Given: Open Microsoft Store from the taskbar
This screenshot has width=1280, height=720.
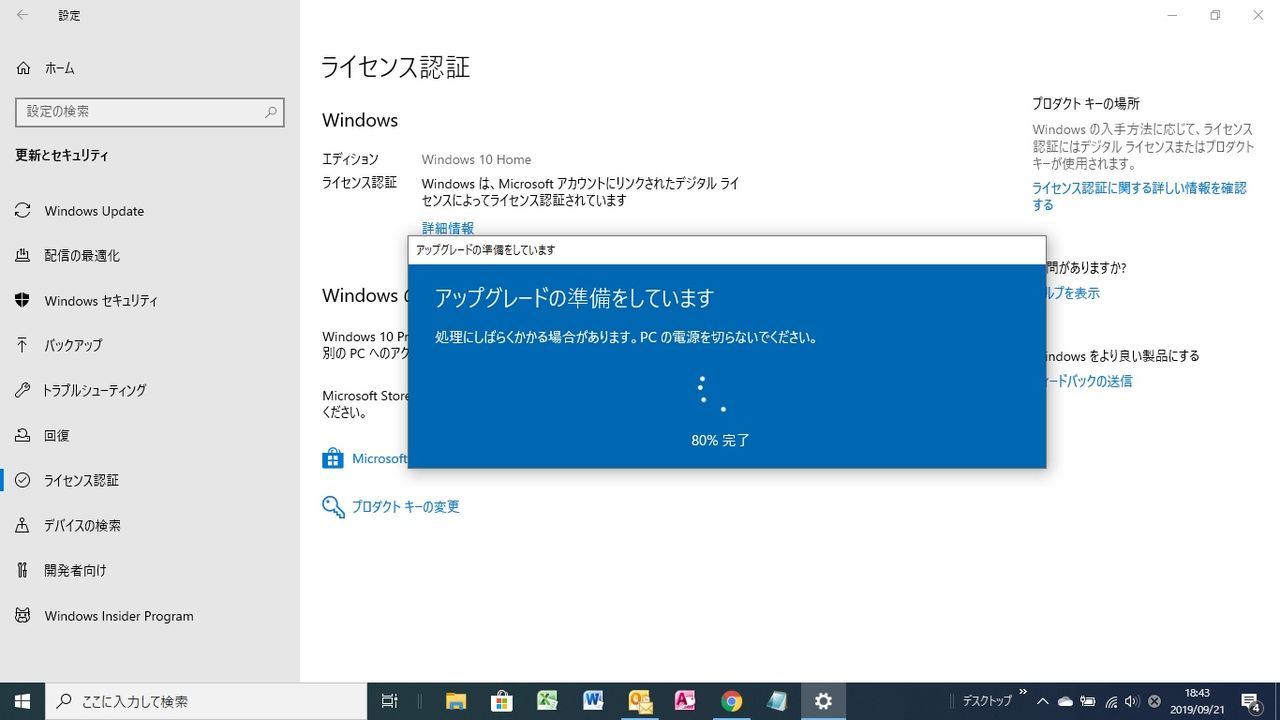Looking at the screenshot, I should pos(502,701).
